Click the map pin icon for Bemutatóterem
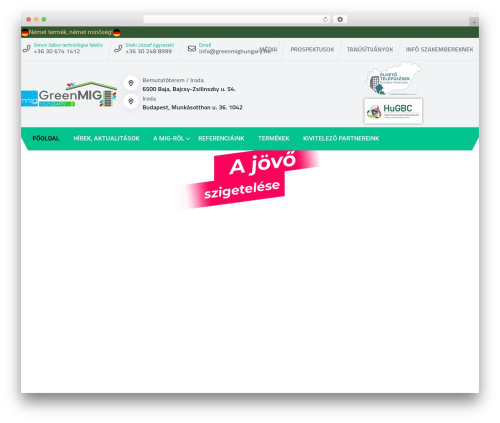This screenshot has width=500, height=423. 131,83
